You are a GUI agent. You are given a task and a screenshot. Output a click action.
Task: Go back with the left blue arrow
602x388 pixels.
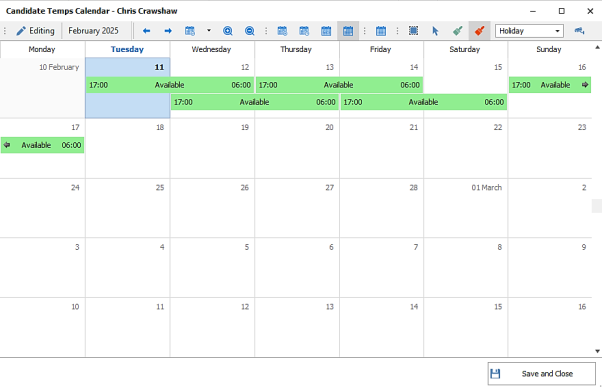[146, 31]
